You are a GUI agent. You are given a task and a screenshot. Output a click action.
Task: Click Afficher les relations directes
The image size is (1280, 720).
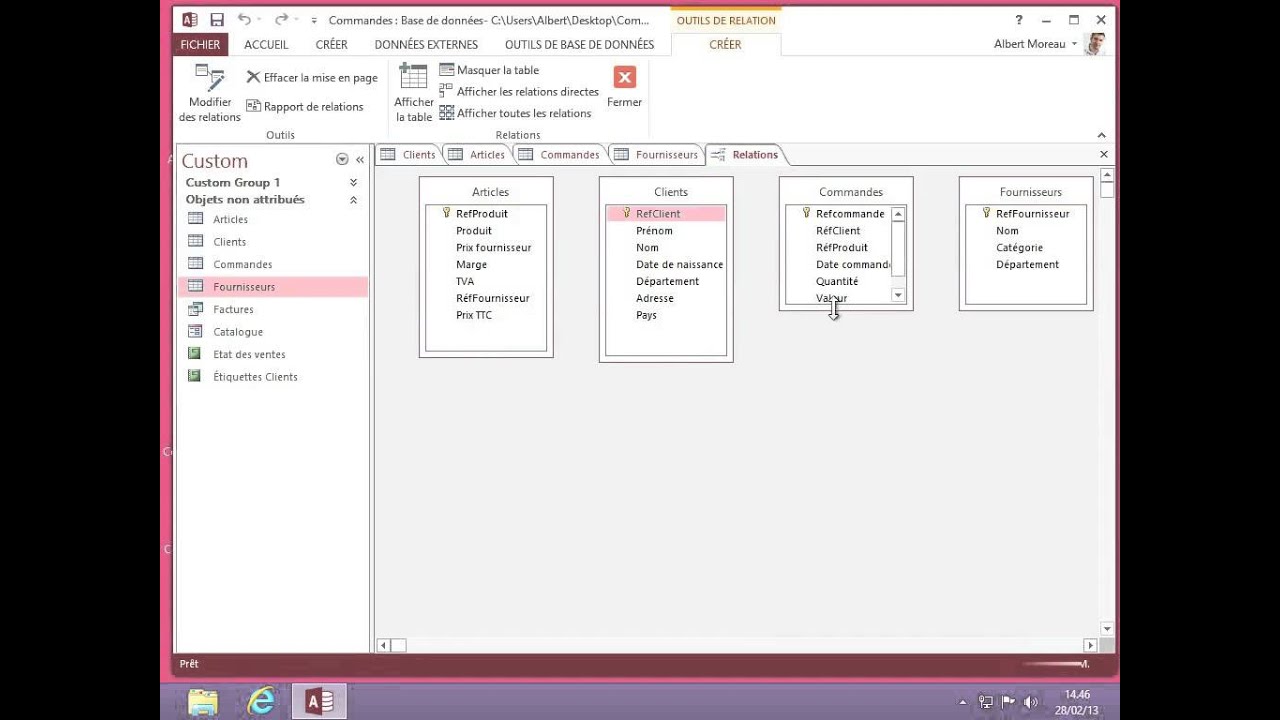point(519,91)
